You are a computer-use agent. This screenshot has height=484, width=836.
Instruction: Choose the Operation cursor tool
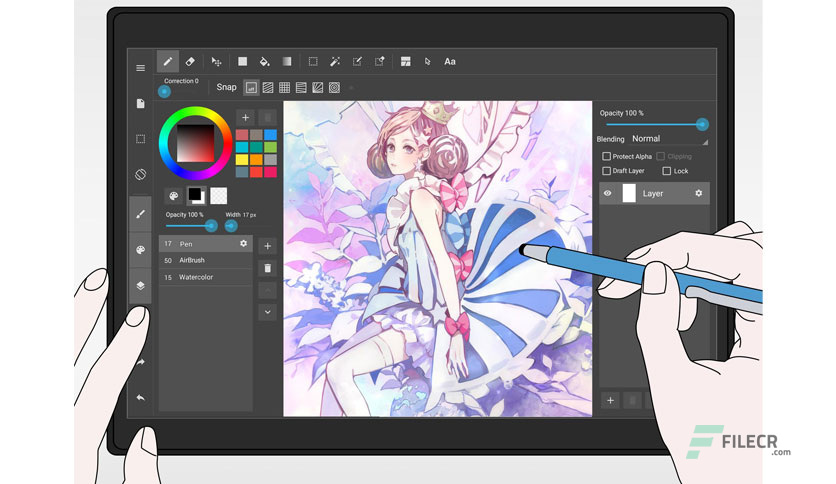[x=427, y=62]
